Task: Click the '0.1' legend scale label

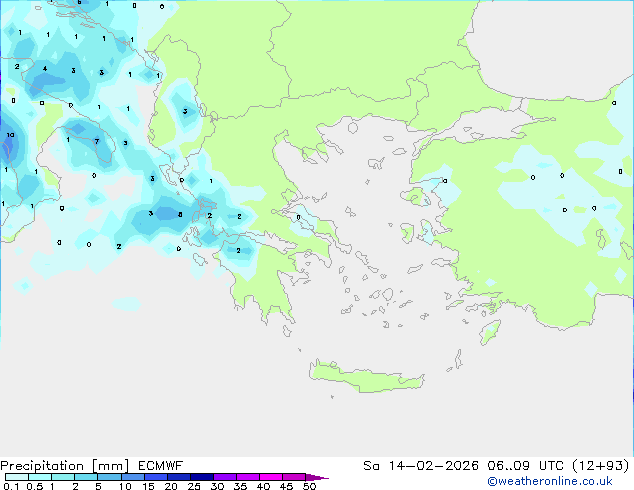Action: click(11, 486)
